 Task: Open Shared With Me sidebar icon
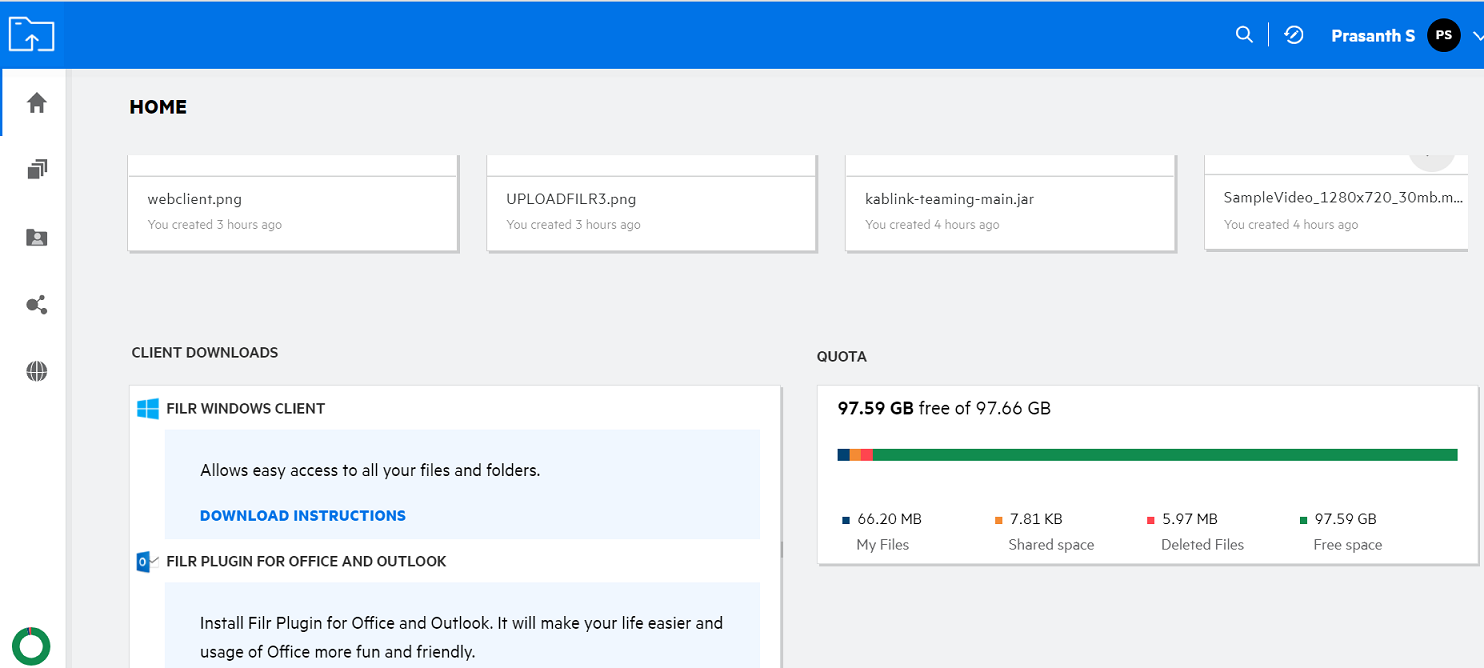tap(37, 237)
